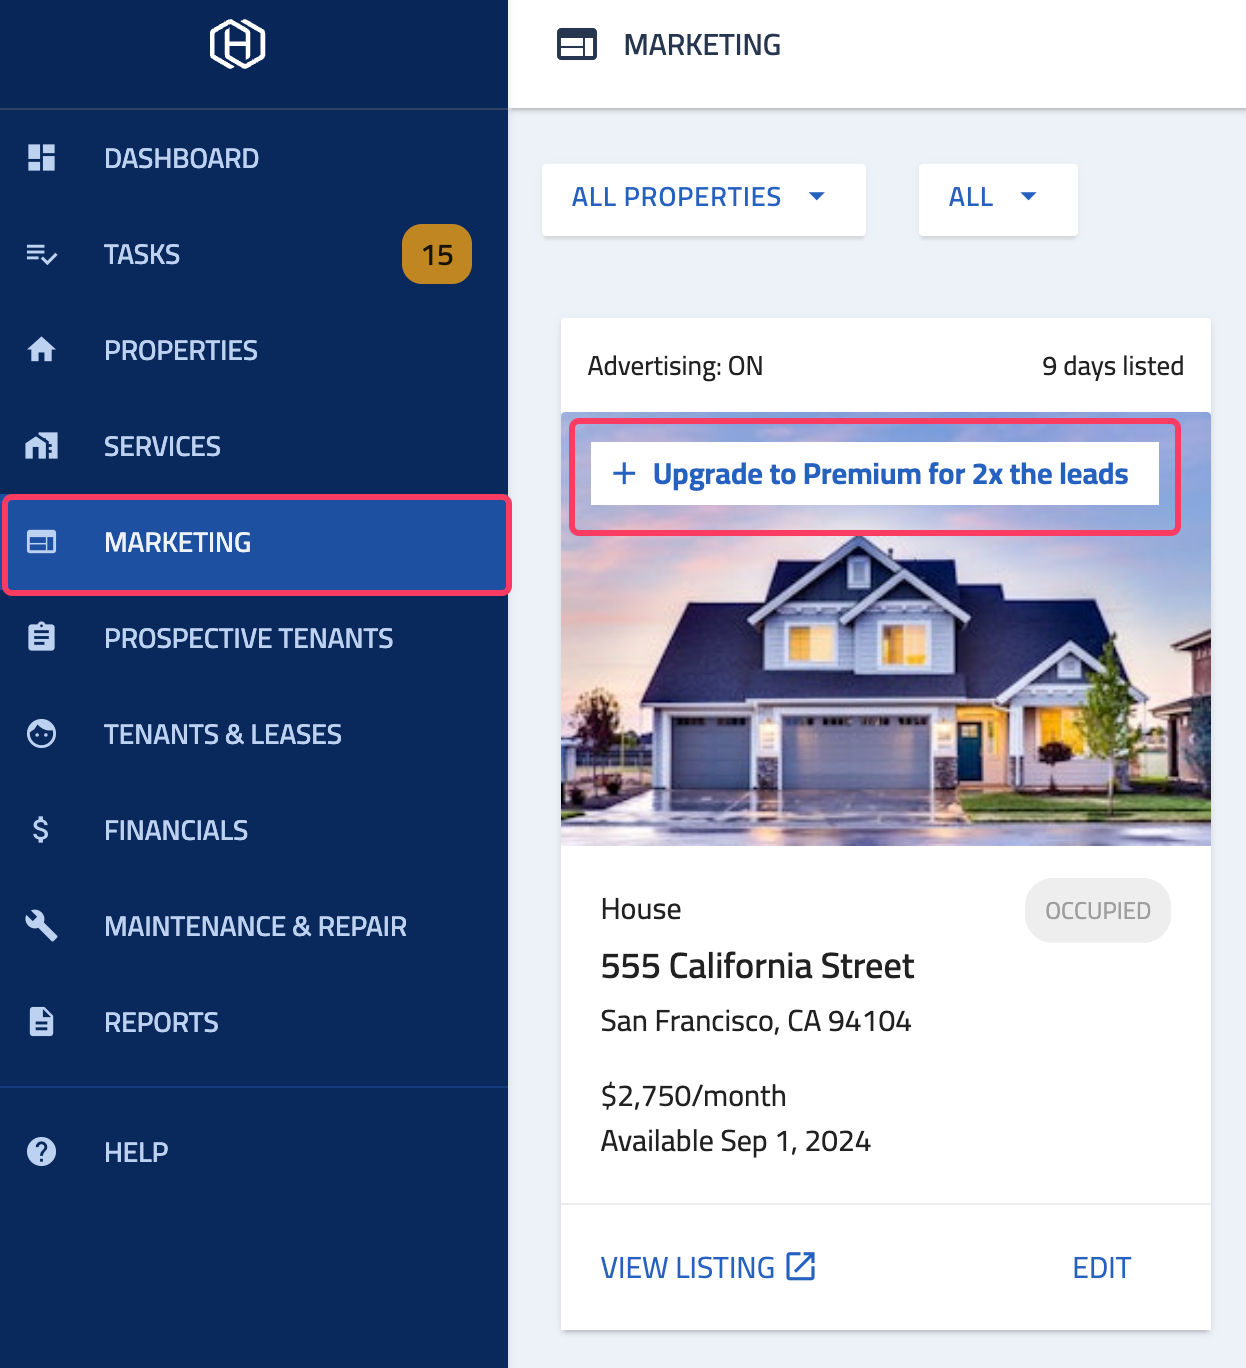This screenshot has width=1246, height=1368.
Task: Click the All filter dropdown arrow
Action: (x=1029, y=196)
